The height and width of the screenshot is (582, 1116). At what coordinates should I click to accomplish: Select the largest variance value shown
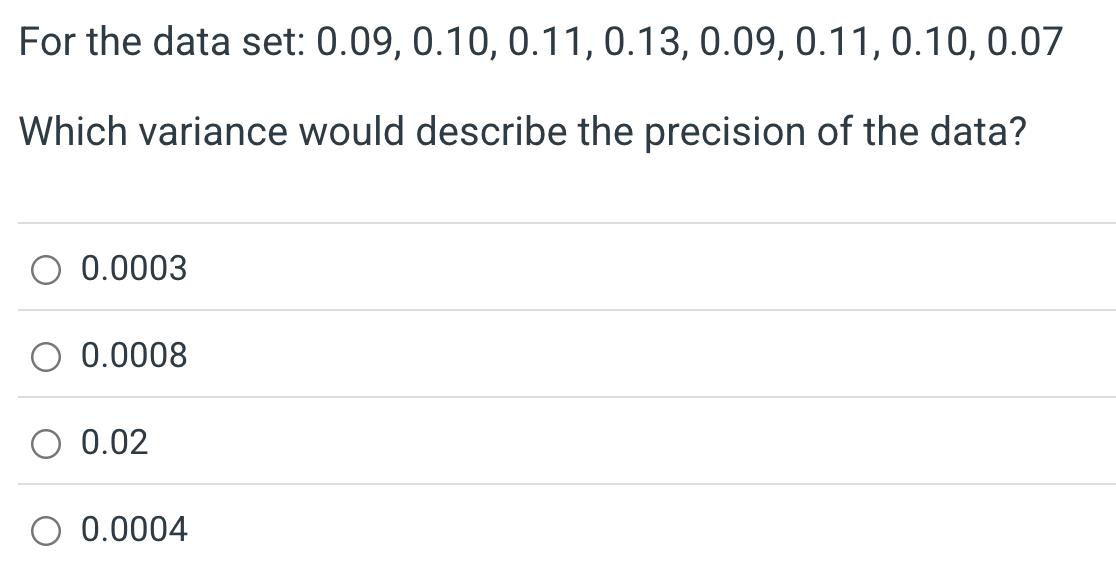(115, 442)
